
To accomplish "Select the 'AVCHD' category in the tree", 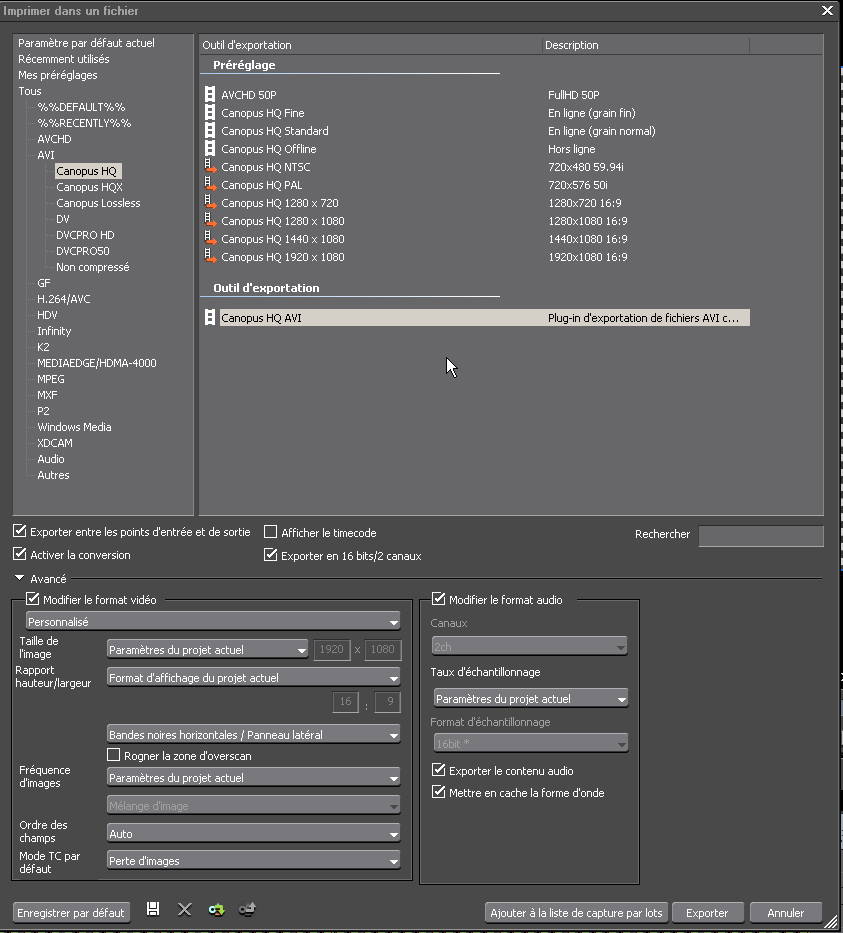I will [x=54, y=139].
